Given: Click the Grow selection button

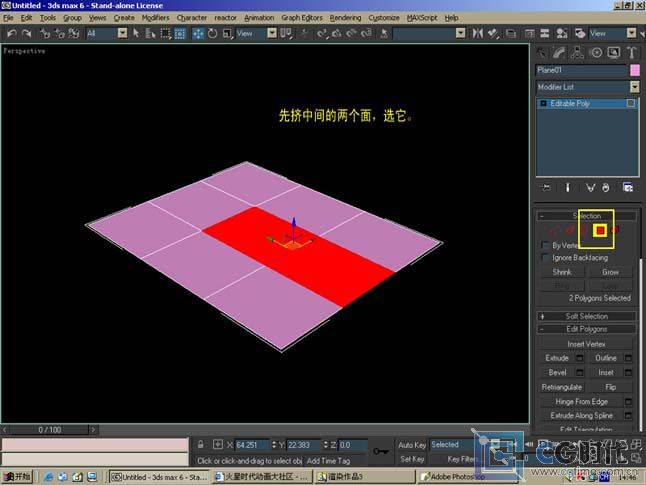Looking at the screenshot, I should point(610,272).
